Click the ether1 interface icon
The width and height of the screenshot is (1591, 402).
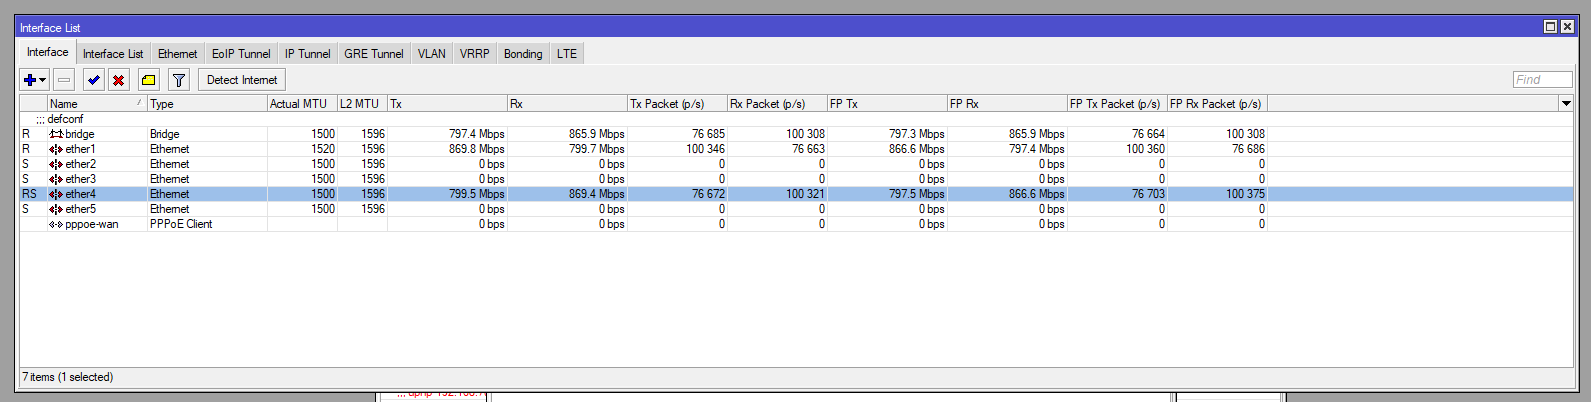[56, 149]
